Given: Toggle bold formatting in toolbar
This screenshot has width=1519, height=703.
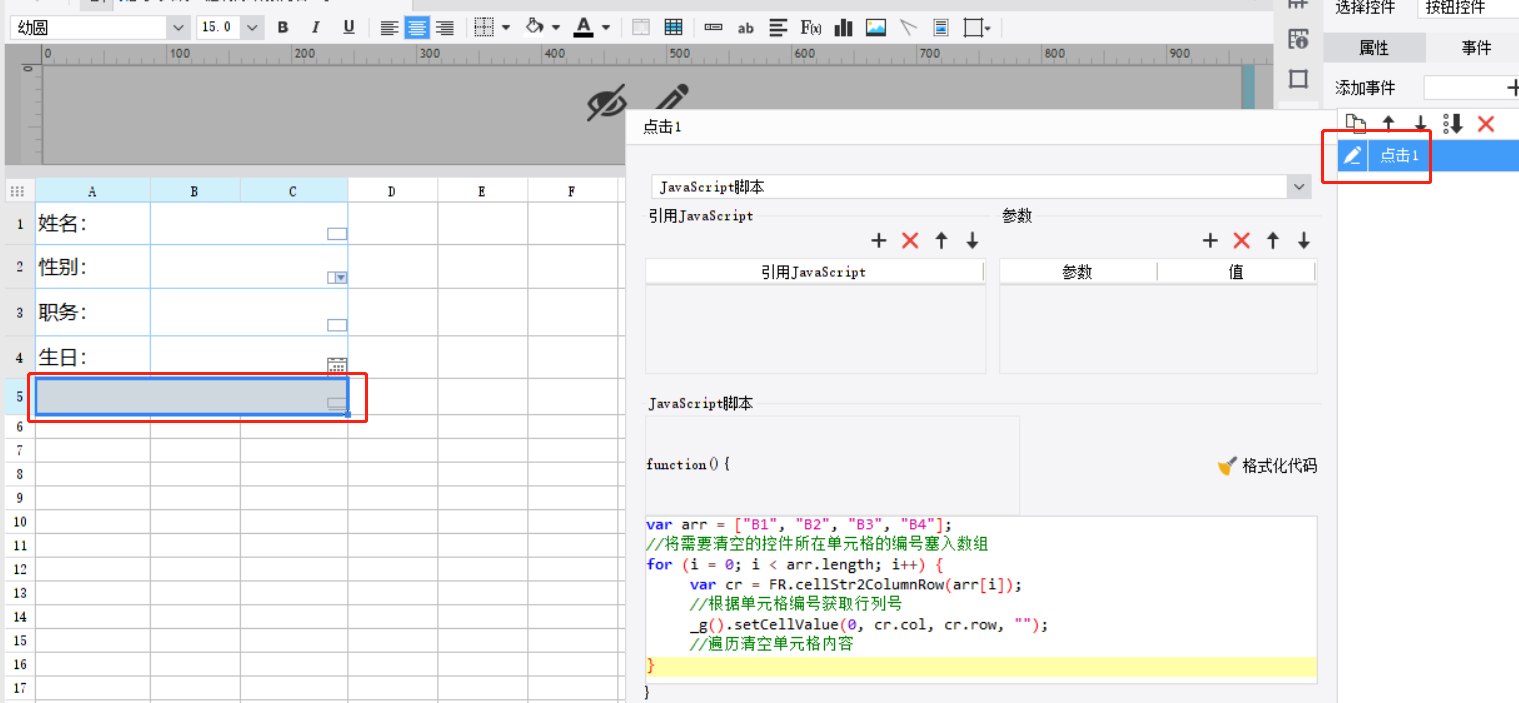Looking at the screenshot, I should tap(283, 28).
